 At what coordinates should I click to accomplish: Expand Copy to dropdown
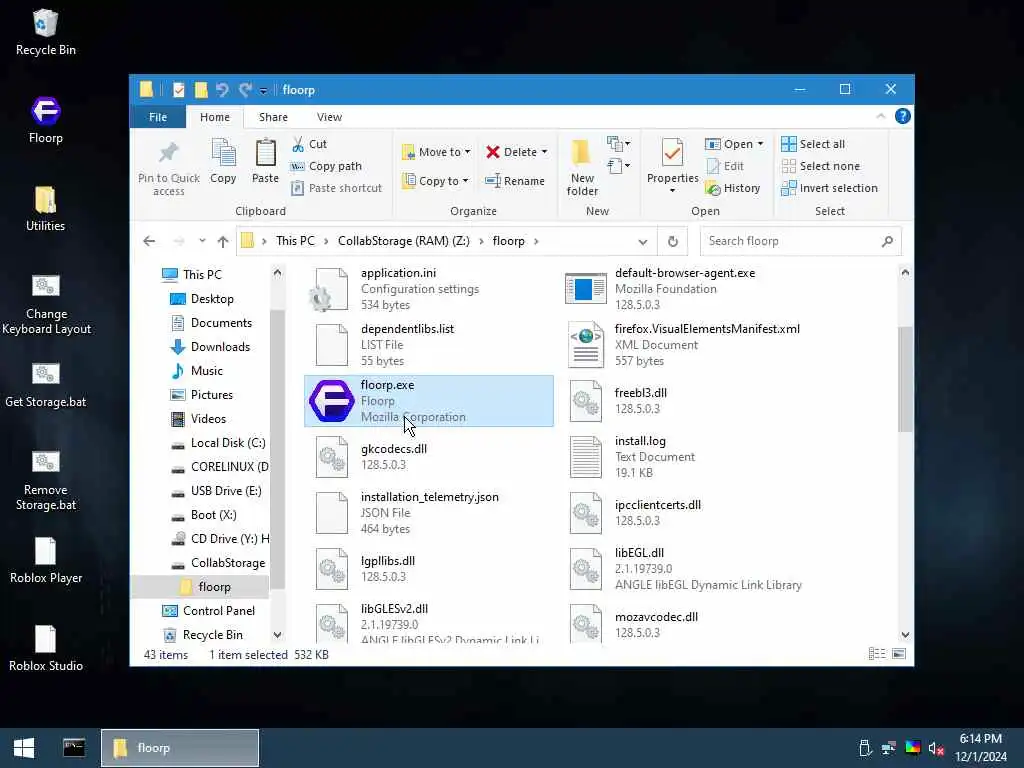(x=465, y=181)
